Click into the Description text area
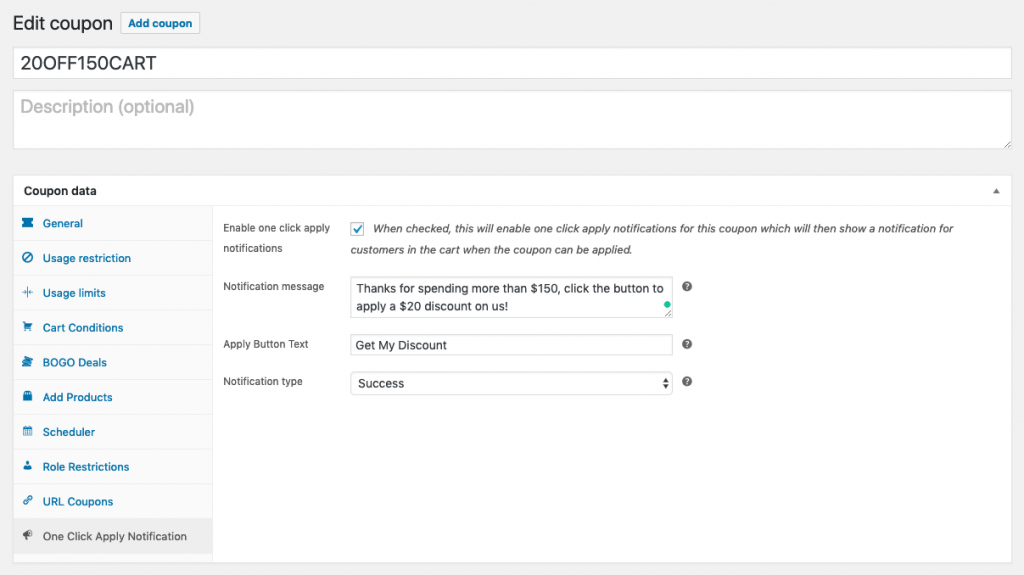 [x=511, y=120]
